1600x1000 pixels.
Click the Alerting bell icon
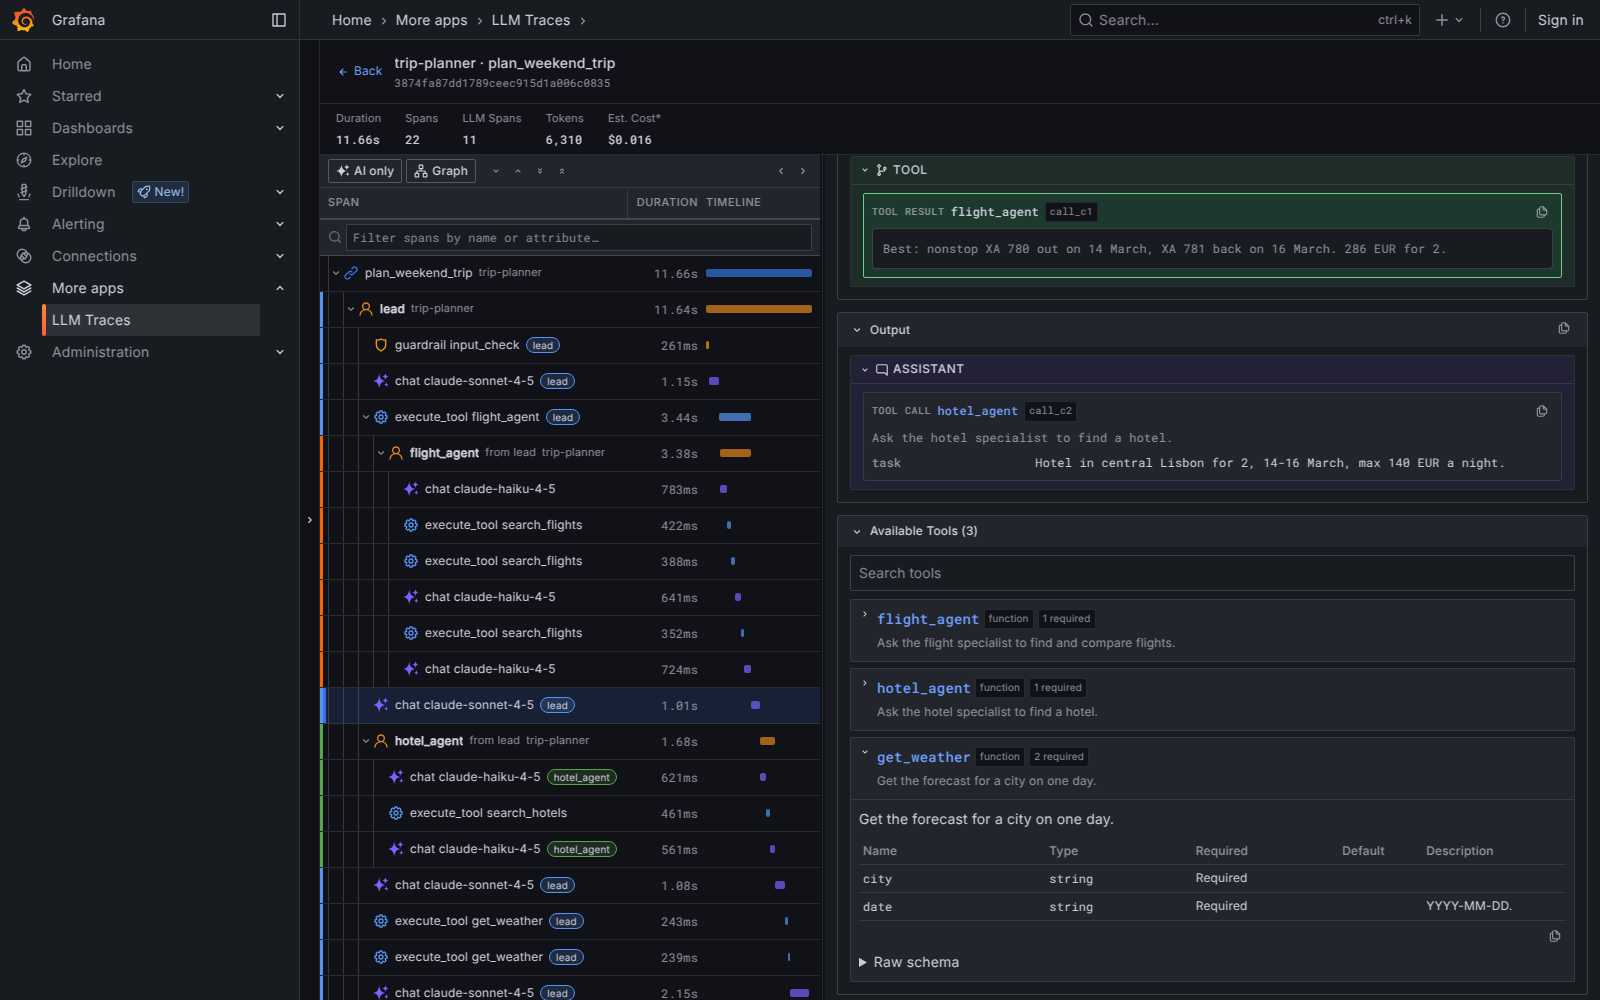[x=24, y=224]
